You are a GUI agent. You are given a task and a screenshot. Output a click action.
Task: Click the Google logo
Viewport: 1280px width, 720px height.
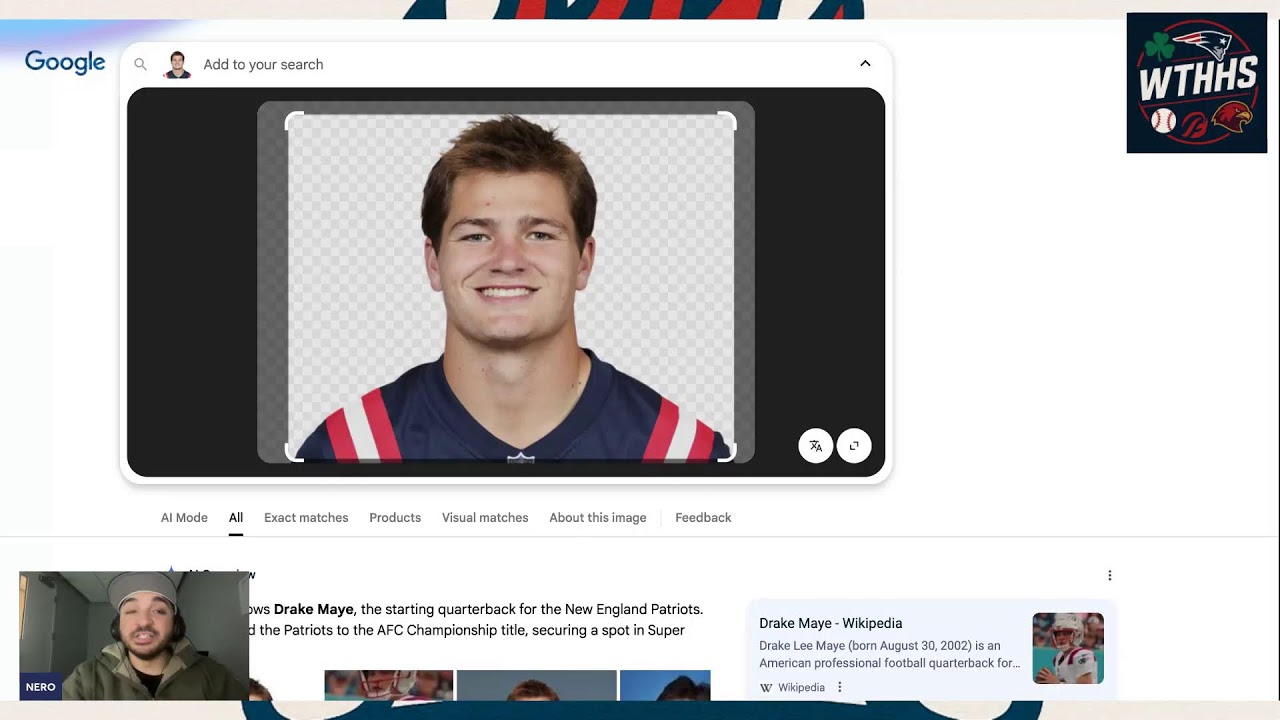[65, 63]
